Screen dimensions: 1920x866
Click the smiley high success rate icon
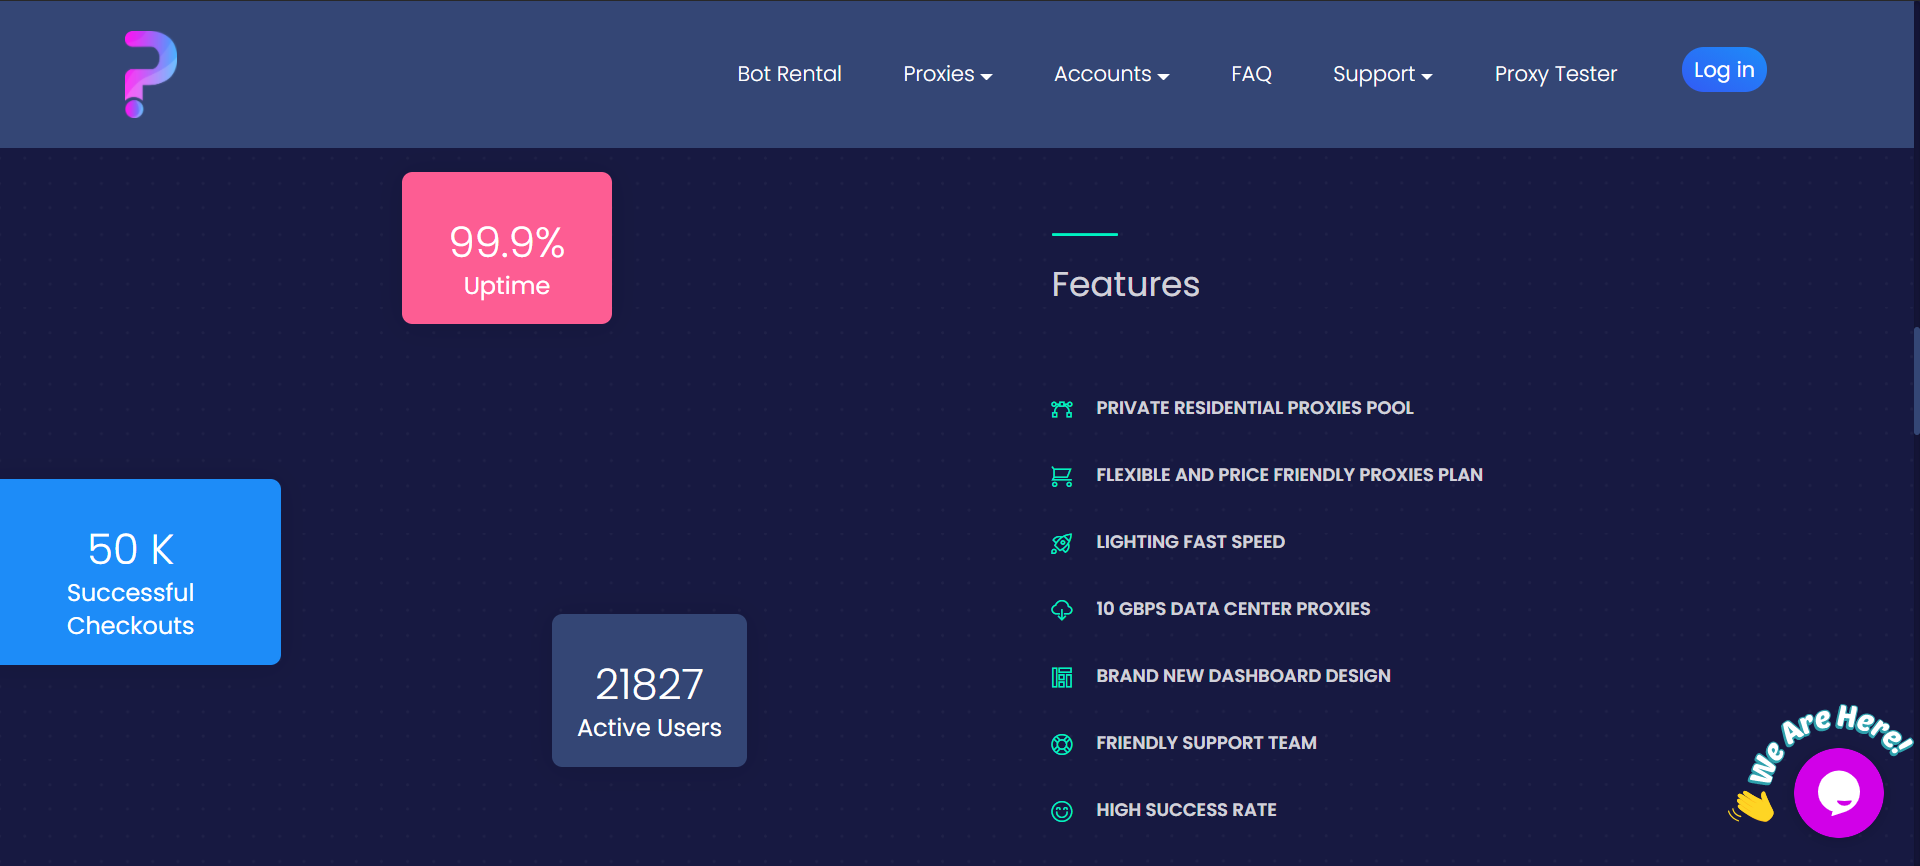(1062, 811)
